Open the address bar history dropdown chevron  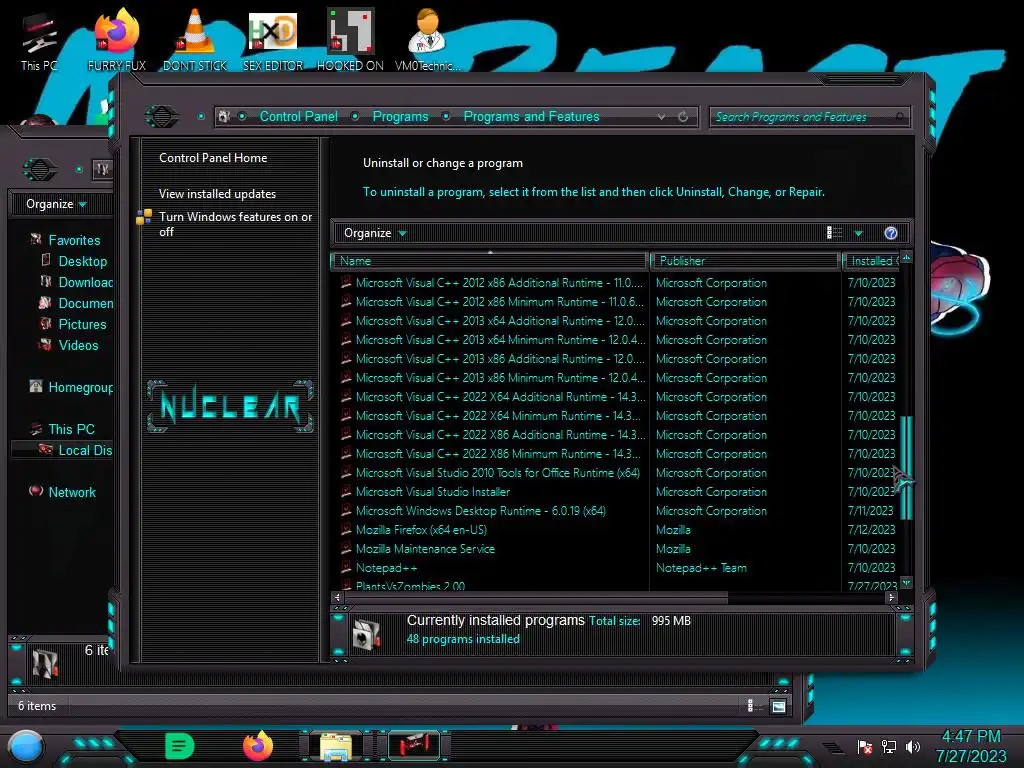[662, 117]
